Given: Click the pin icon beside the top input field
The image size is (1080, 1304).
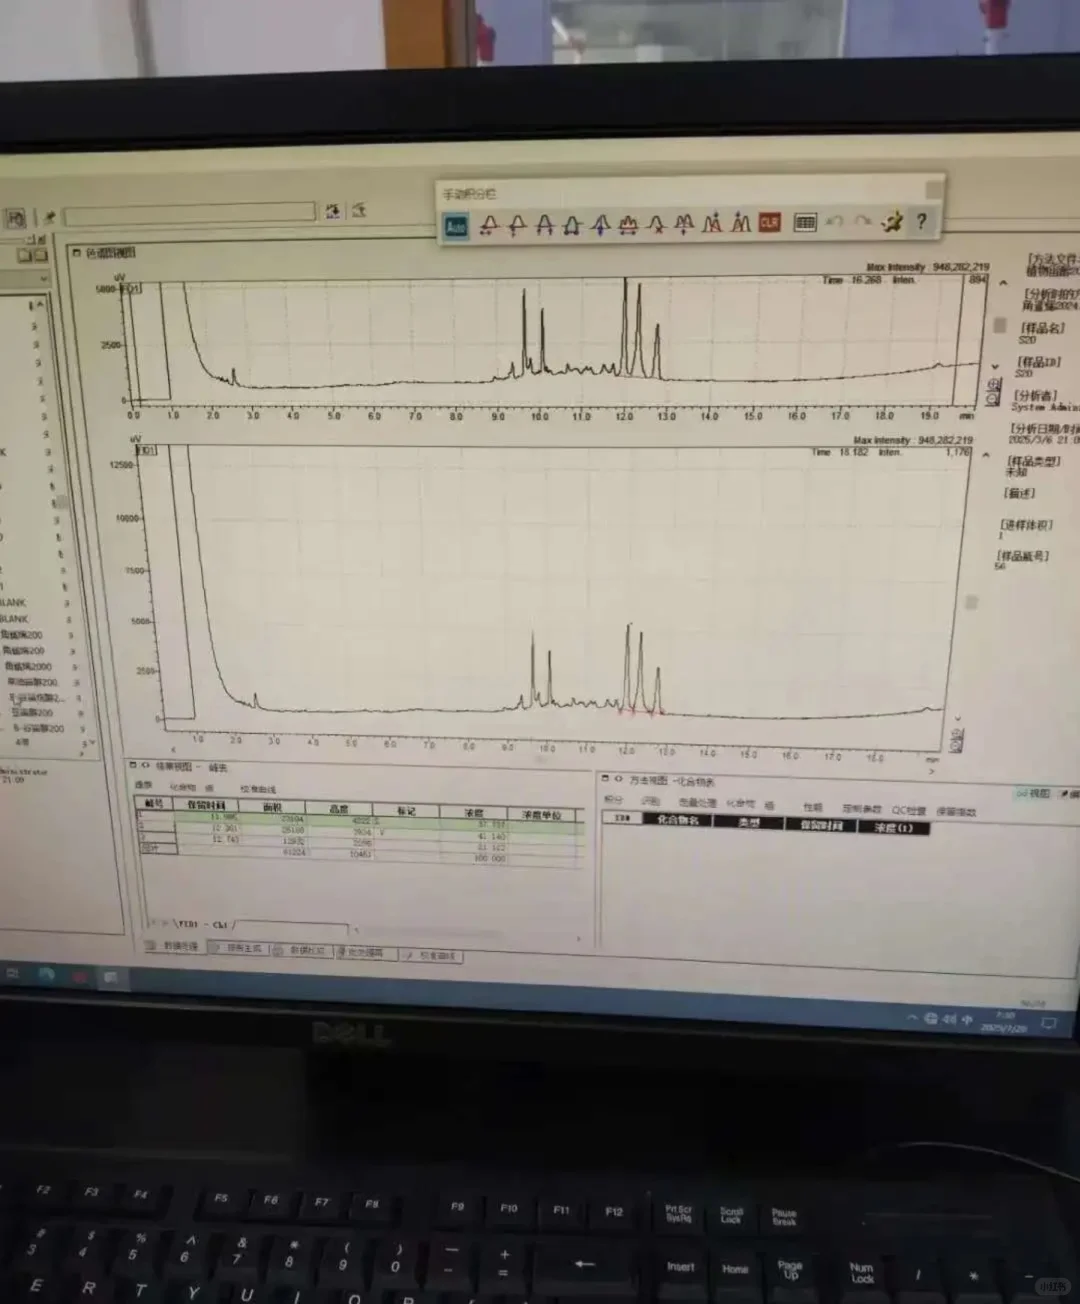Looking at the screenshot, I should point(48,216).
